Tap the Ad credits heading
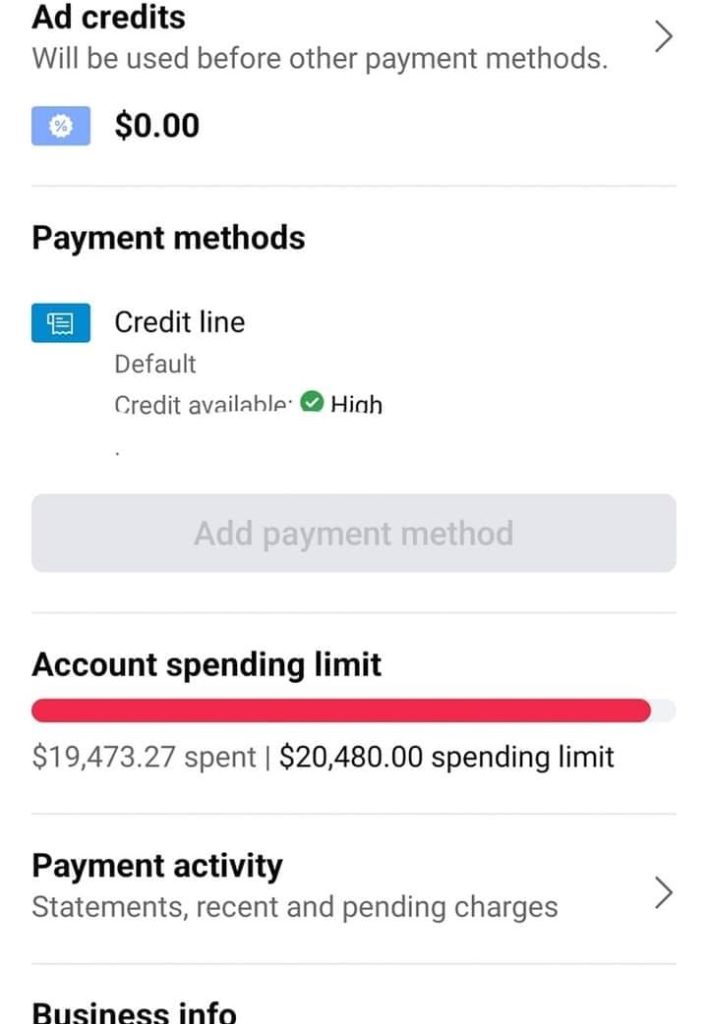 point(108,17)
